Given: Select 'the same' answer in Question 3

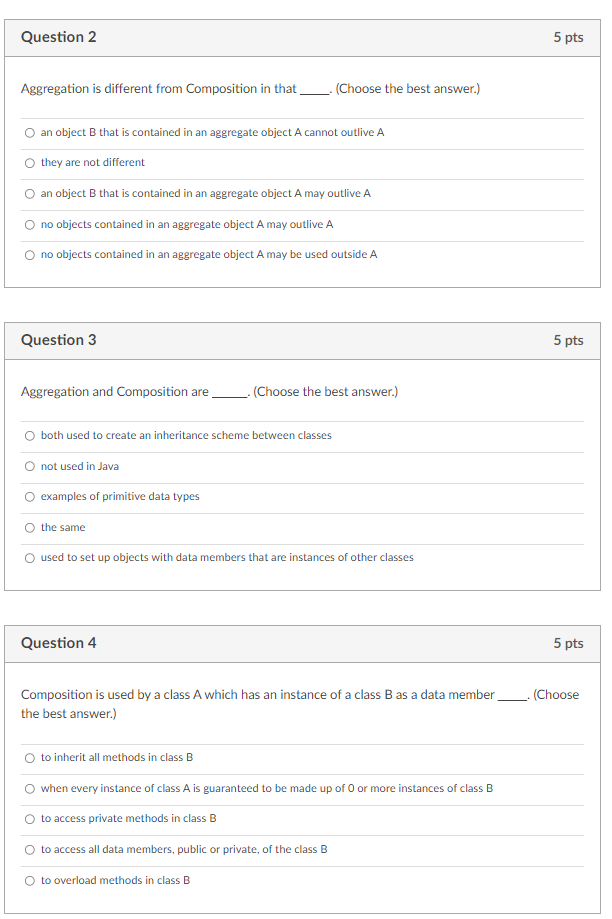Looking at the screenshot, I should point(30,527).
